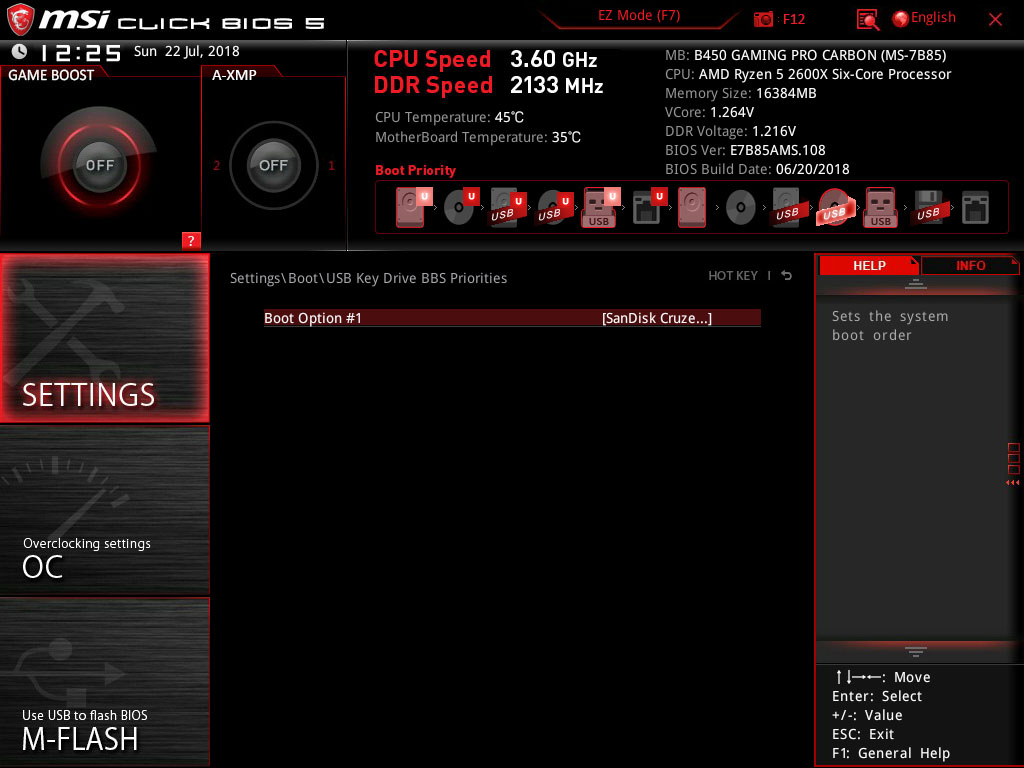Screen dimensions: 1024x768
Task: Select the UEFI network boot device icon
Action: [x=649, y=207]
